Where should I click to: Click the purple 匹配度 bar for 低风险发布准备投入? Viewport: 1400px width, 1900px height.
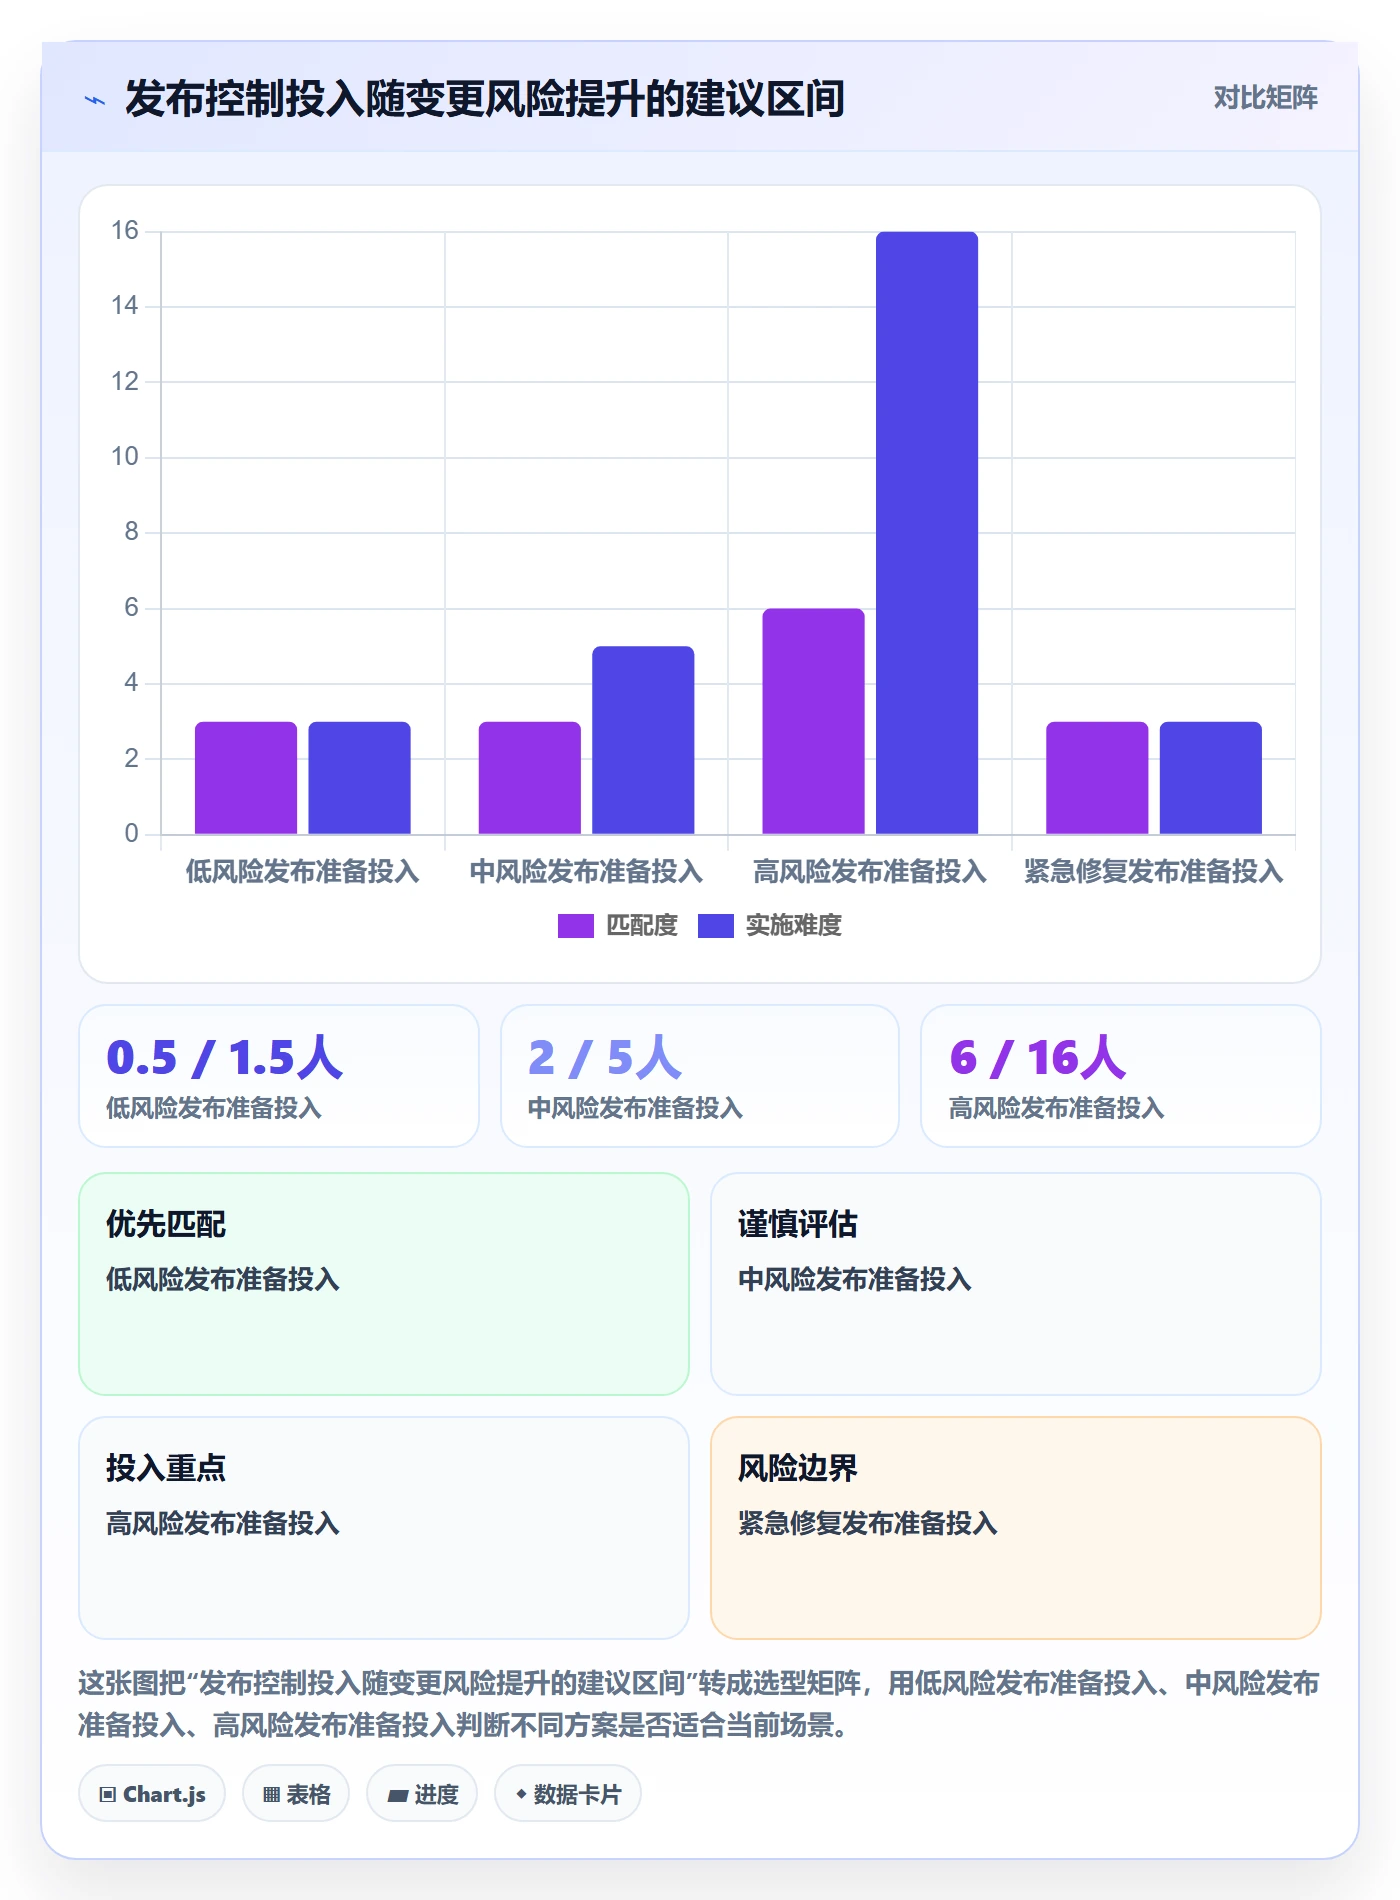(246, 778)
